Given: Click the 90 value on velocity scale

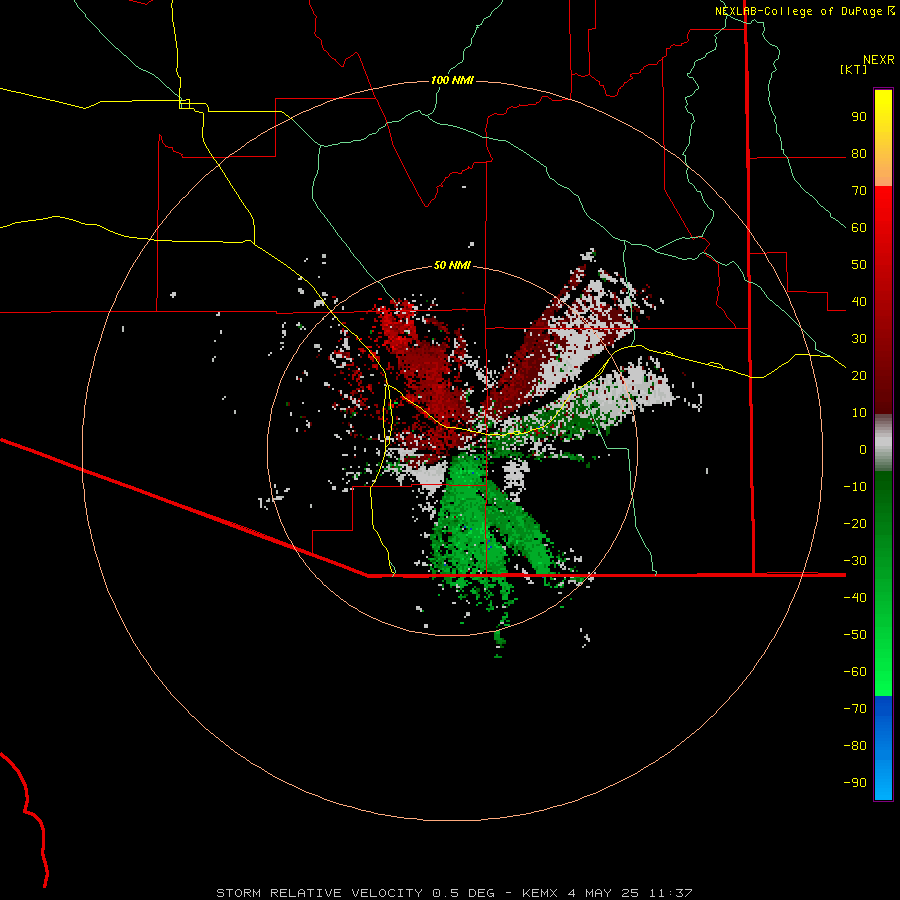Looking at the screenshot, I should [859, 117].
